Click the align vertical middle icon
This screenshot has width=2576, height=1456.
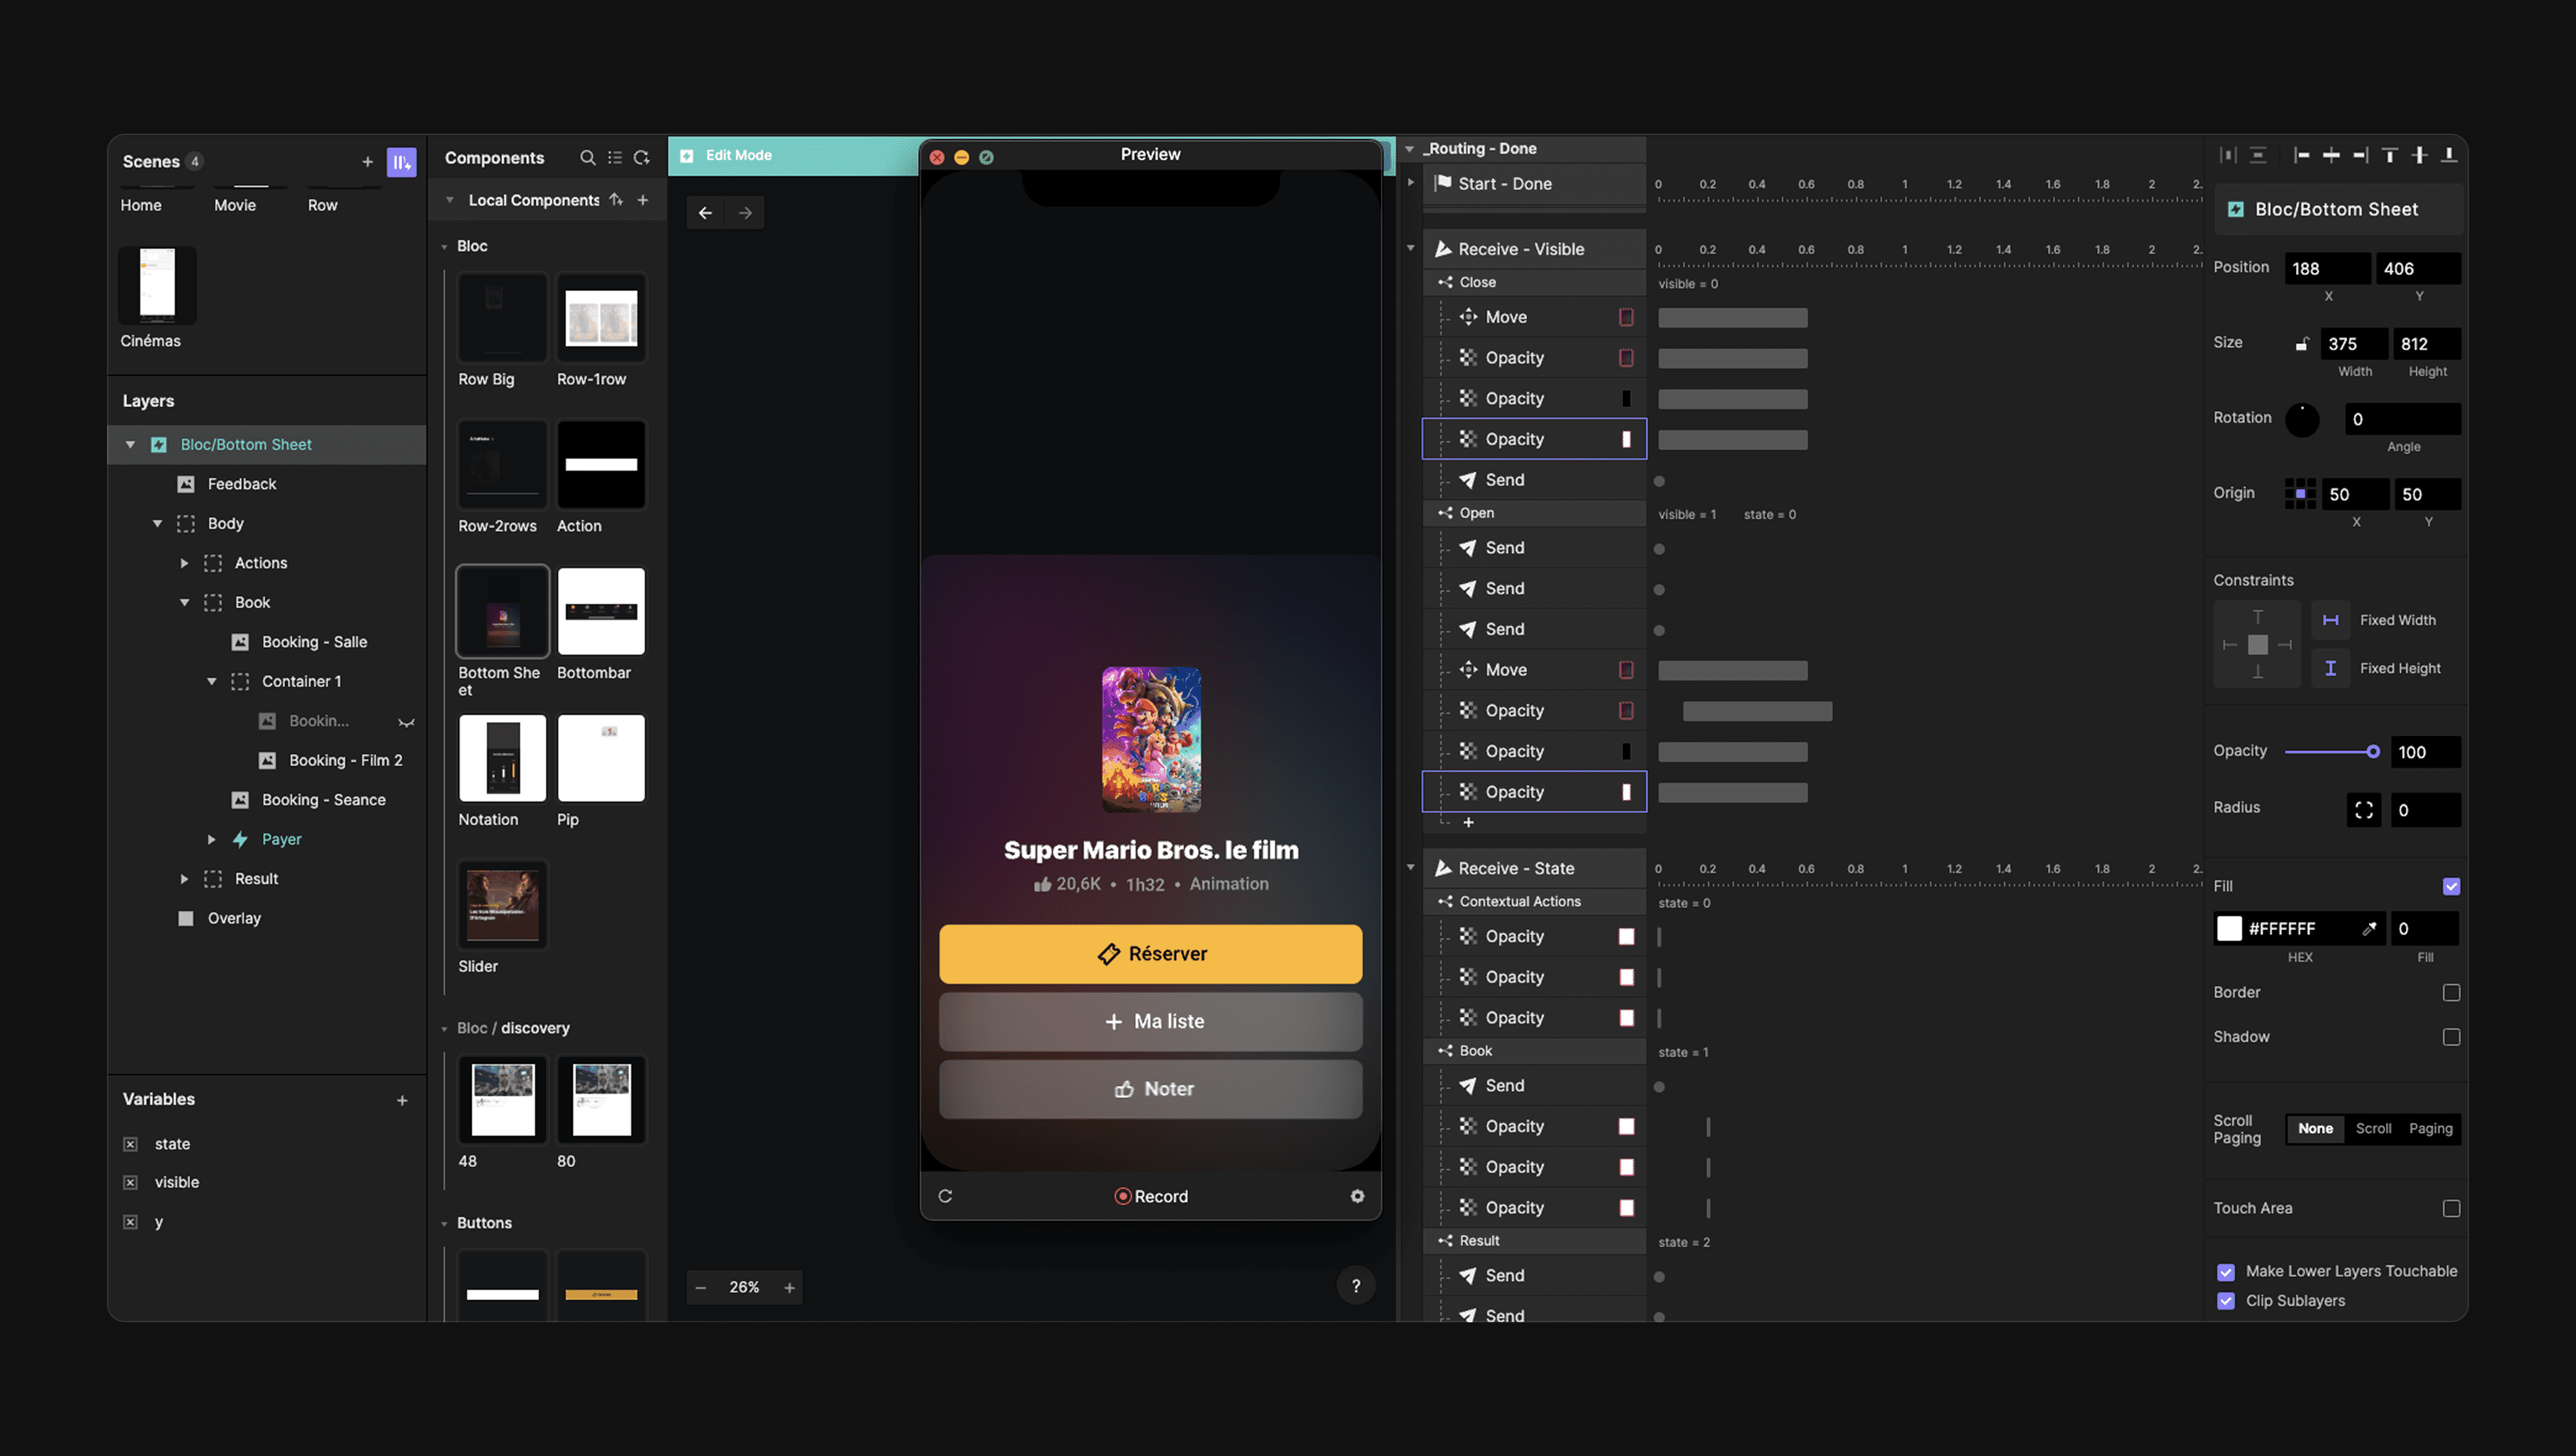click(2419, 155)
